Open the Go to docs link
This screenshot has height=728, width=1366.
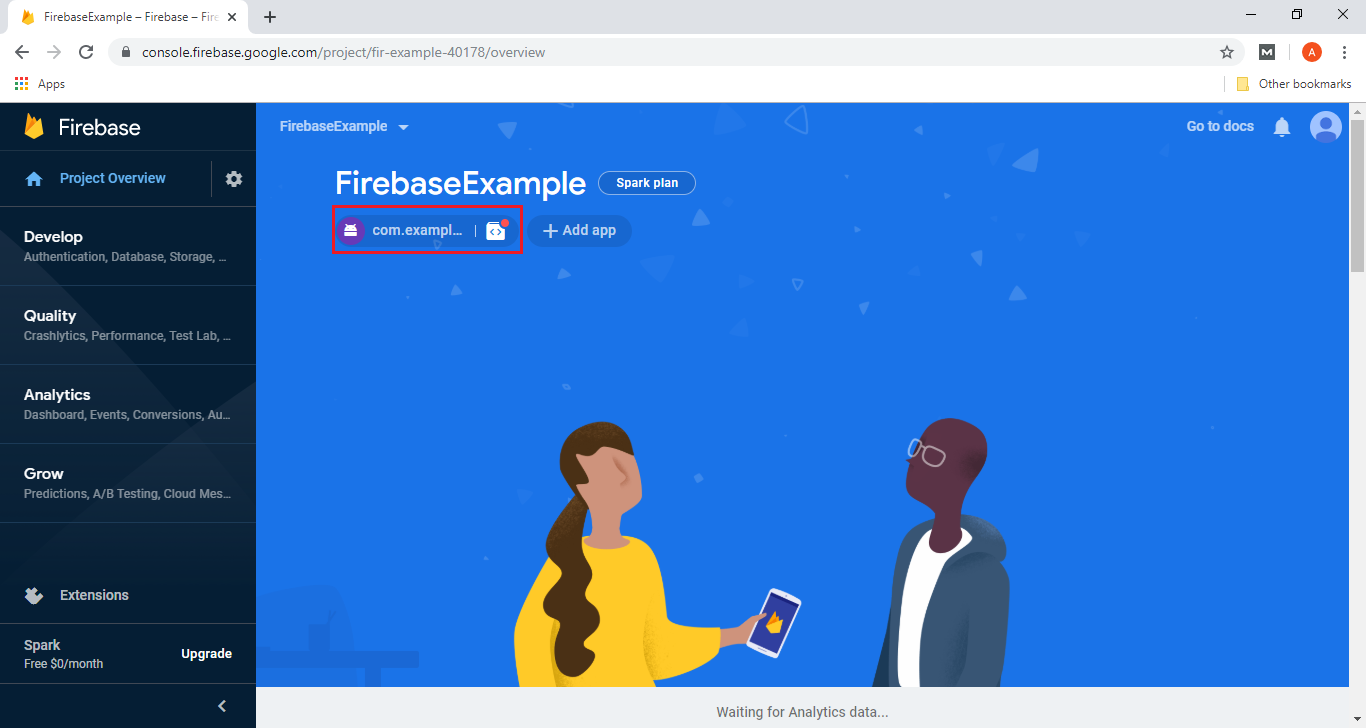[x=1220, y=126]
